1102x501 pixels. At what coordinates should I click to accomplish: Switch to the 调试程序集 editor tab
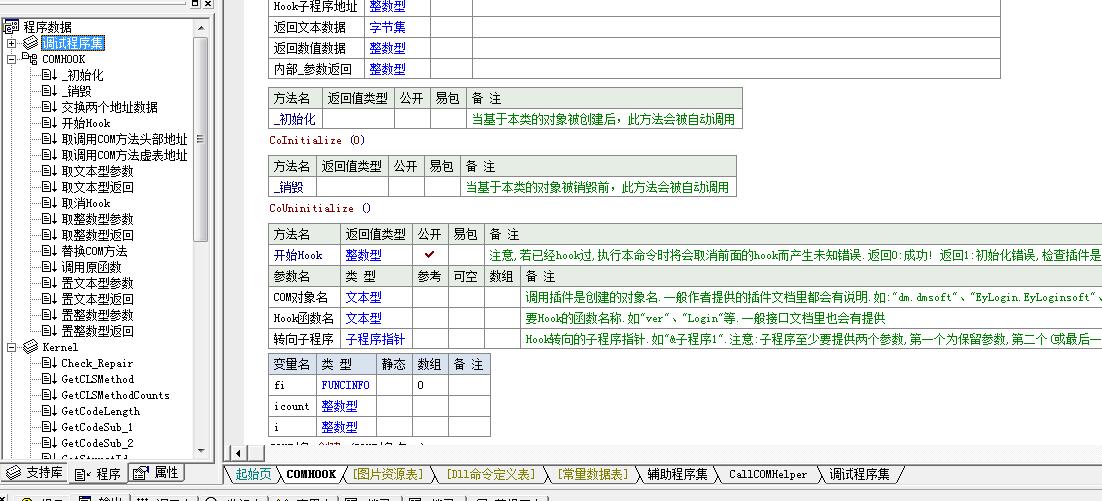(x=859, y=474)
